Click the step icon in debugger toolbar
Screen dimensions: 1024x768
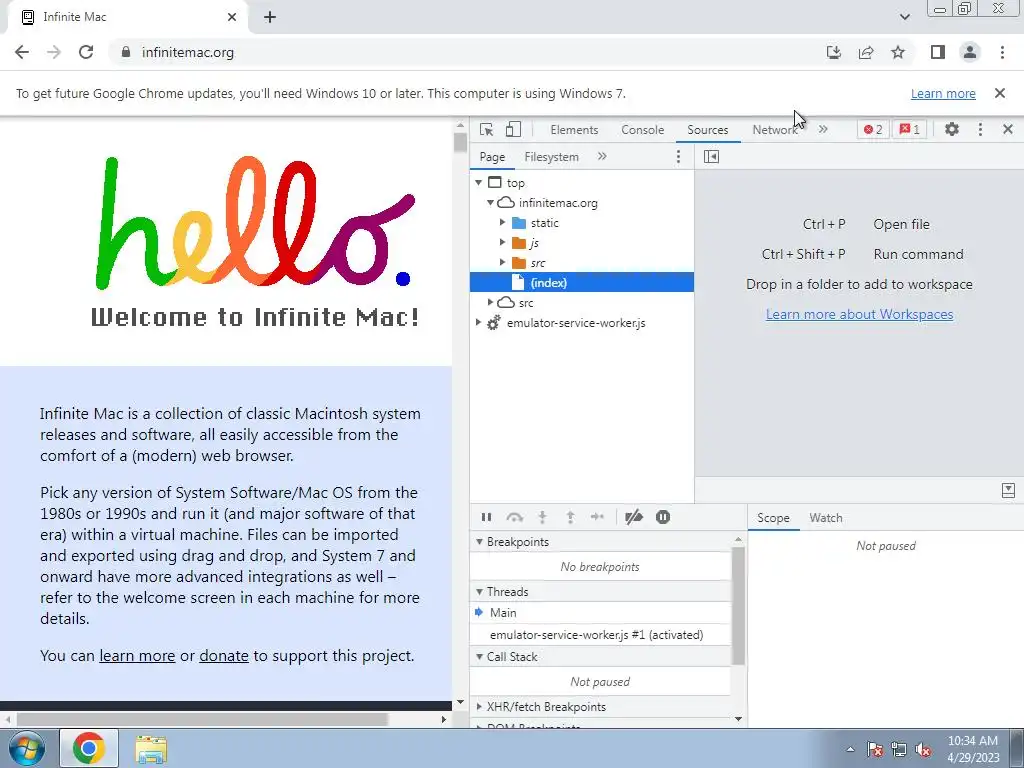tap(598, 517)
